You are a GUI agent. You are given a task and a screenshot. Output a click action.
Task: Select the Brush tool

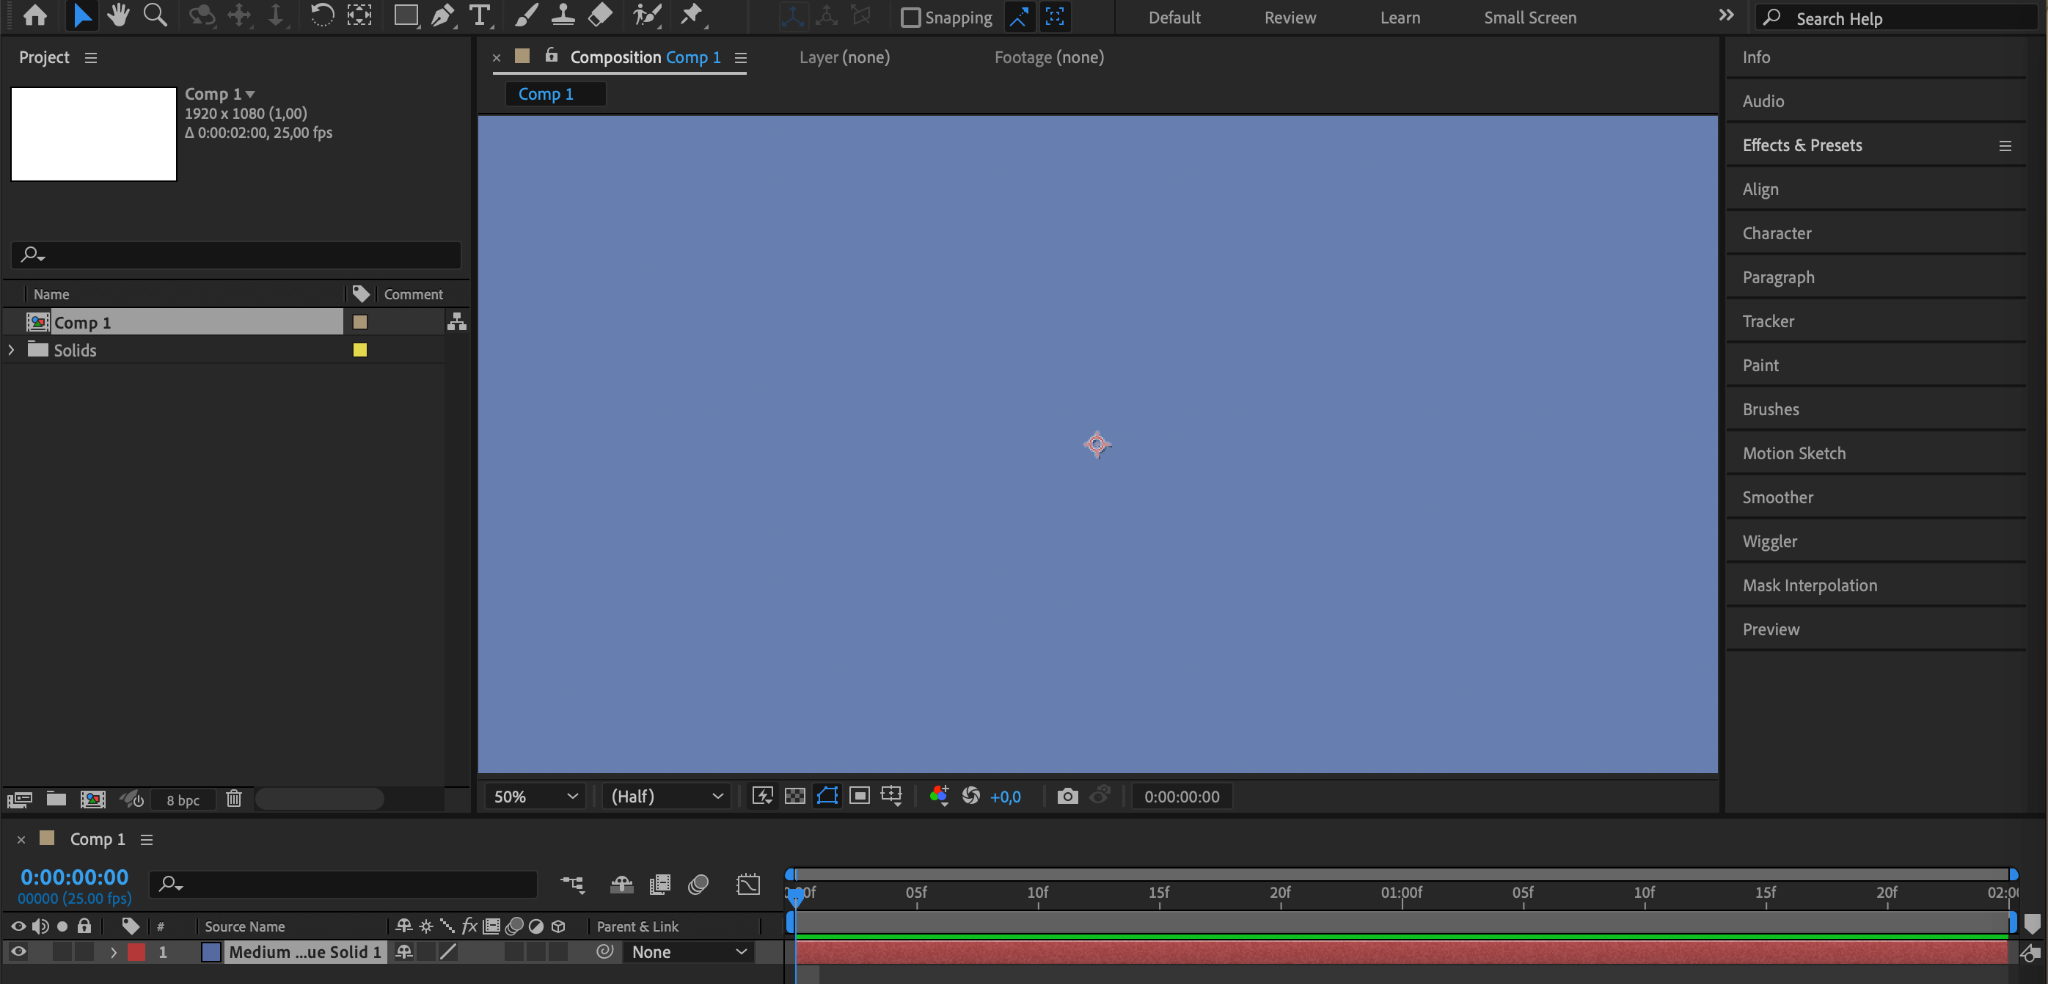(x=526, y=16)
